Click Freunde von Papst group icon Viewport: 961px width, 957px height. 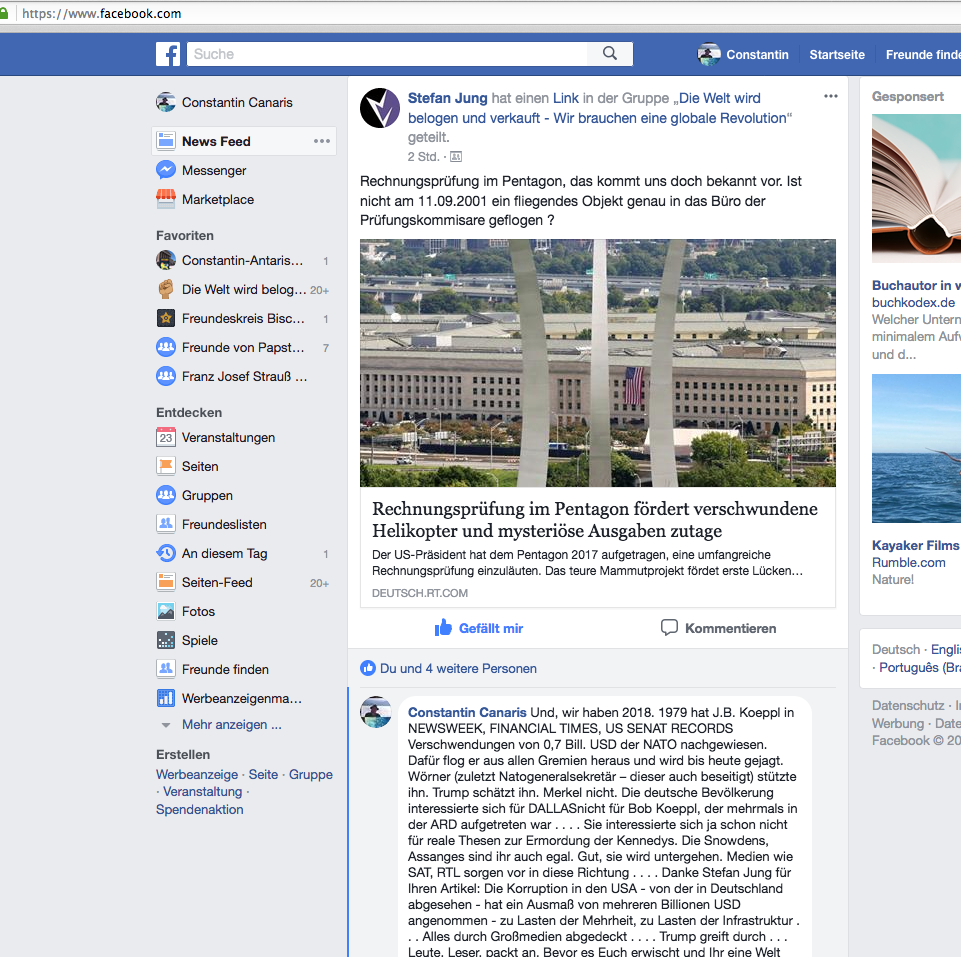click(x=165, y=347)
